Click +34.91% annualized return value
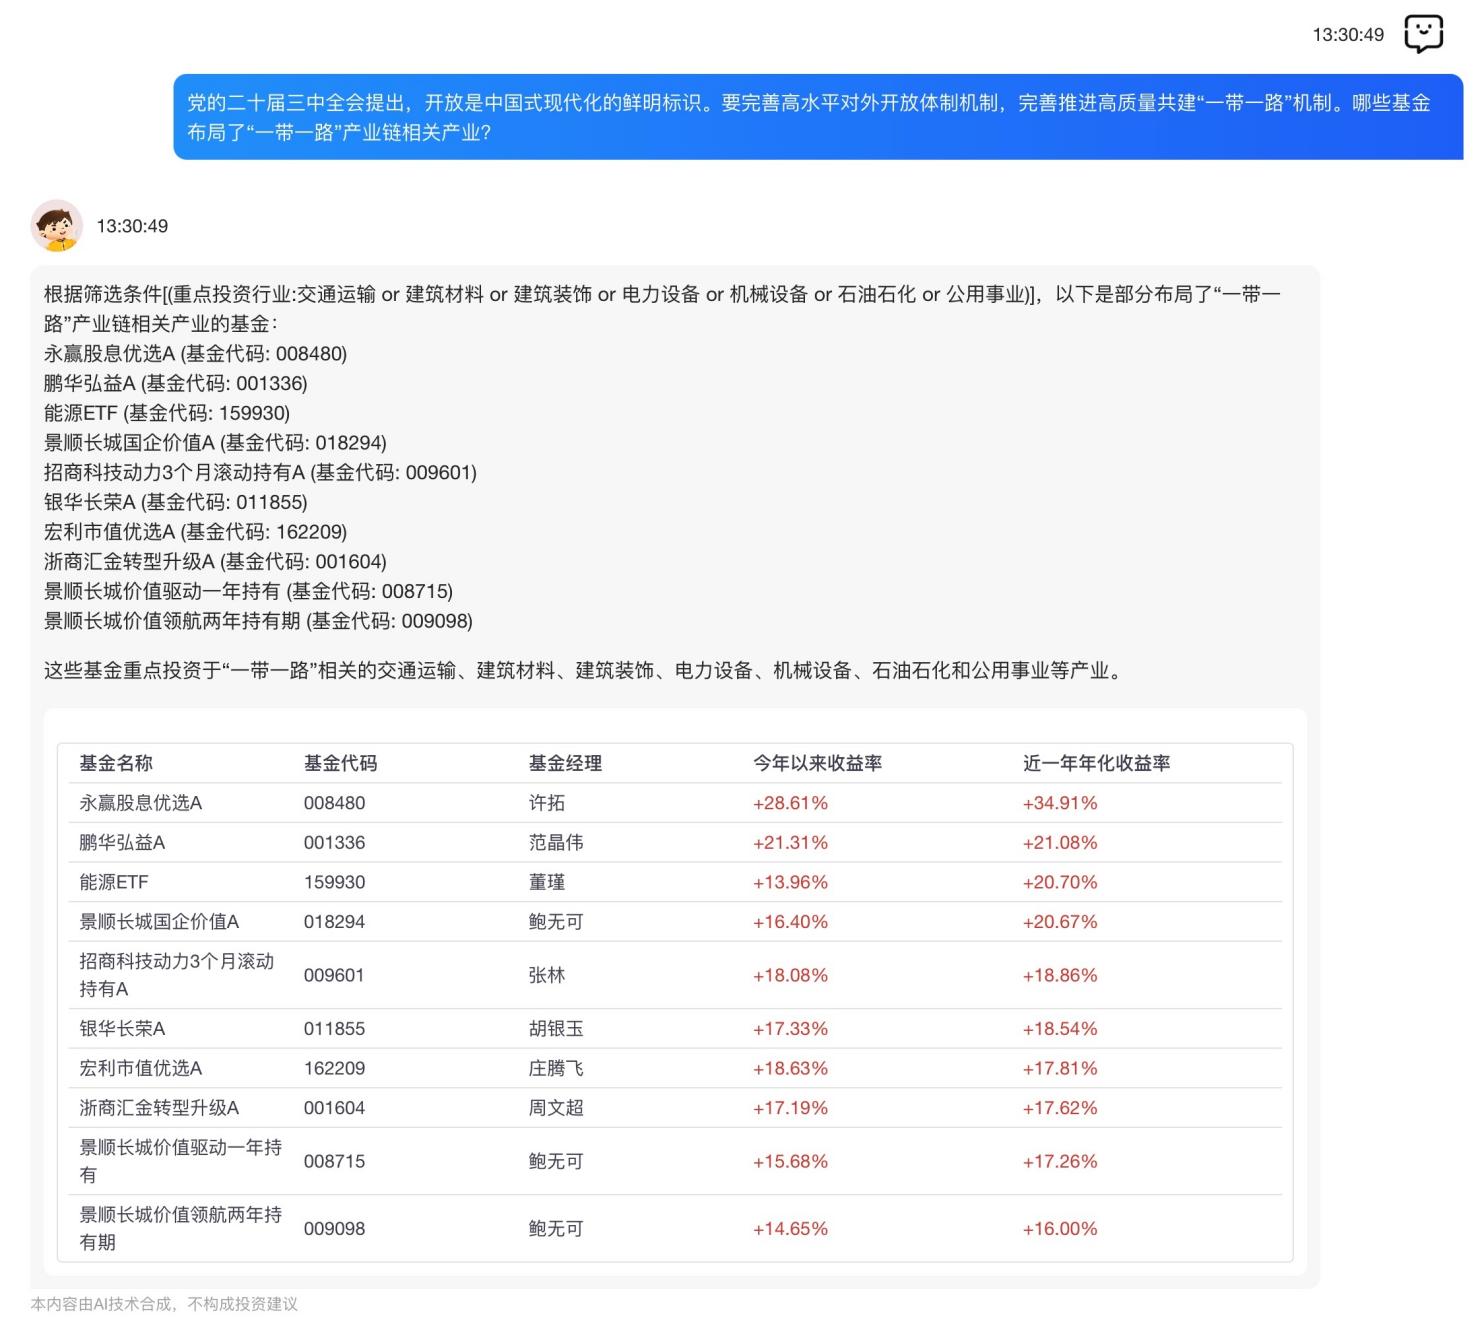The width and height of the screenshot is (1482, 1326). tap(1059, 803)
